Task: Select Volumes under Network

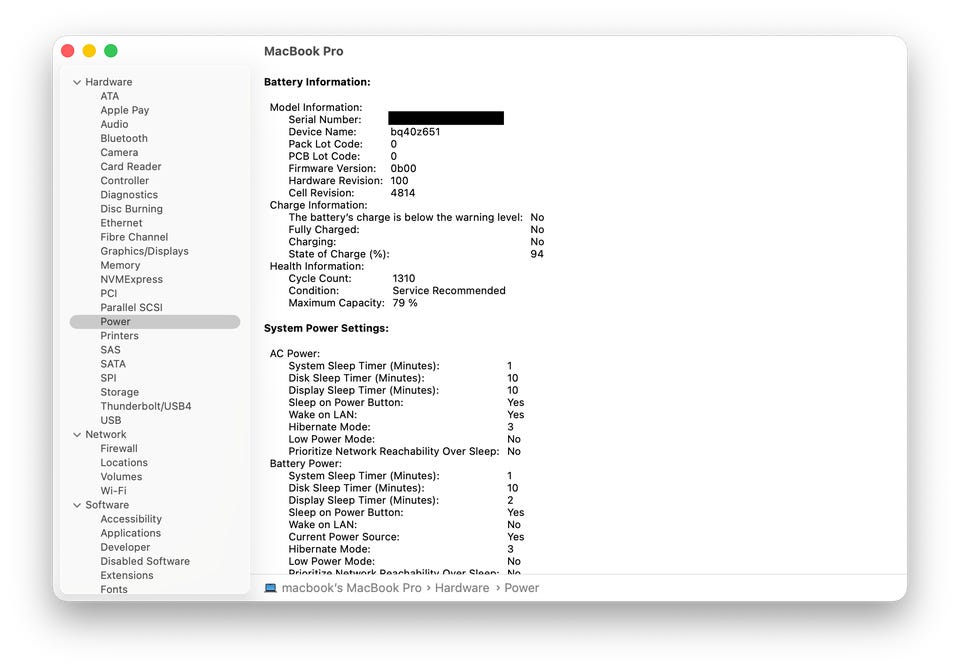Action: 121,476
